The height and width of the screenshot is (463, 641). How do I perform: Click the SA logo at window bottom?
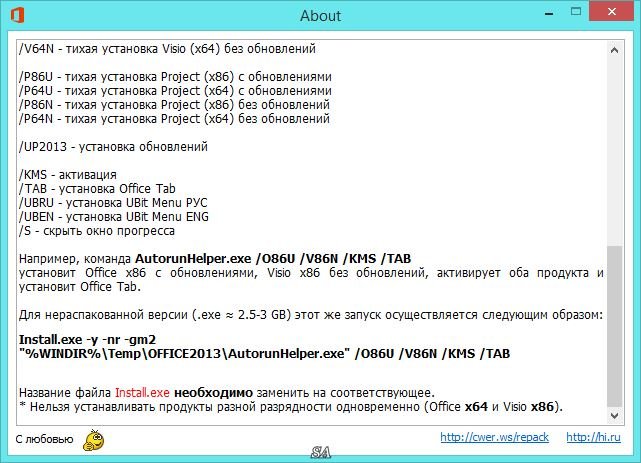[x=320, y=452]
